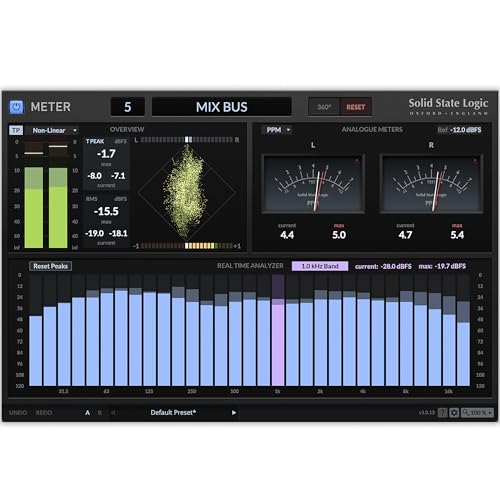Click the Solid State Logic logo

448,106
